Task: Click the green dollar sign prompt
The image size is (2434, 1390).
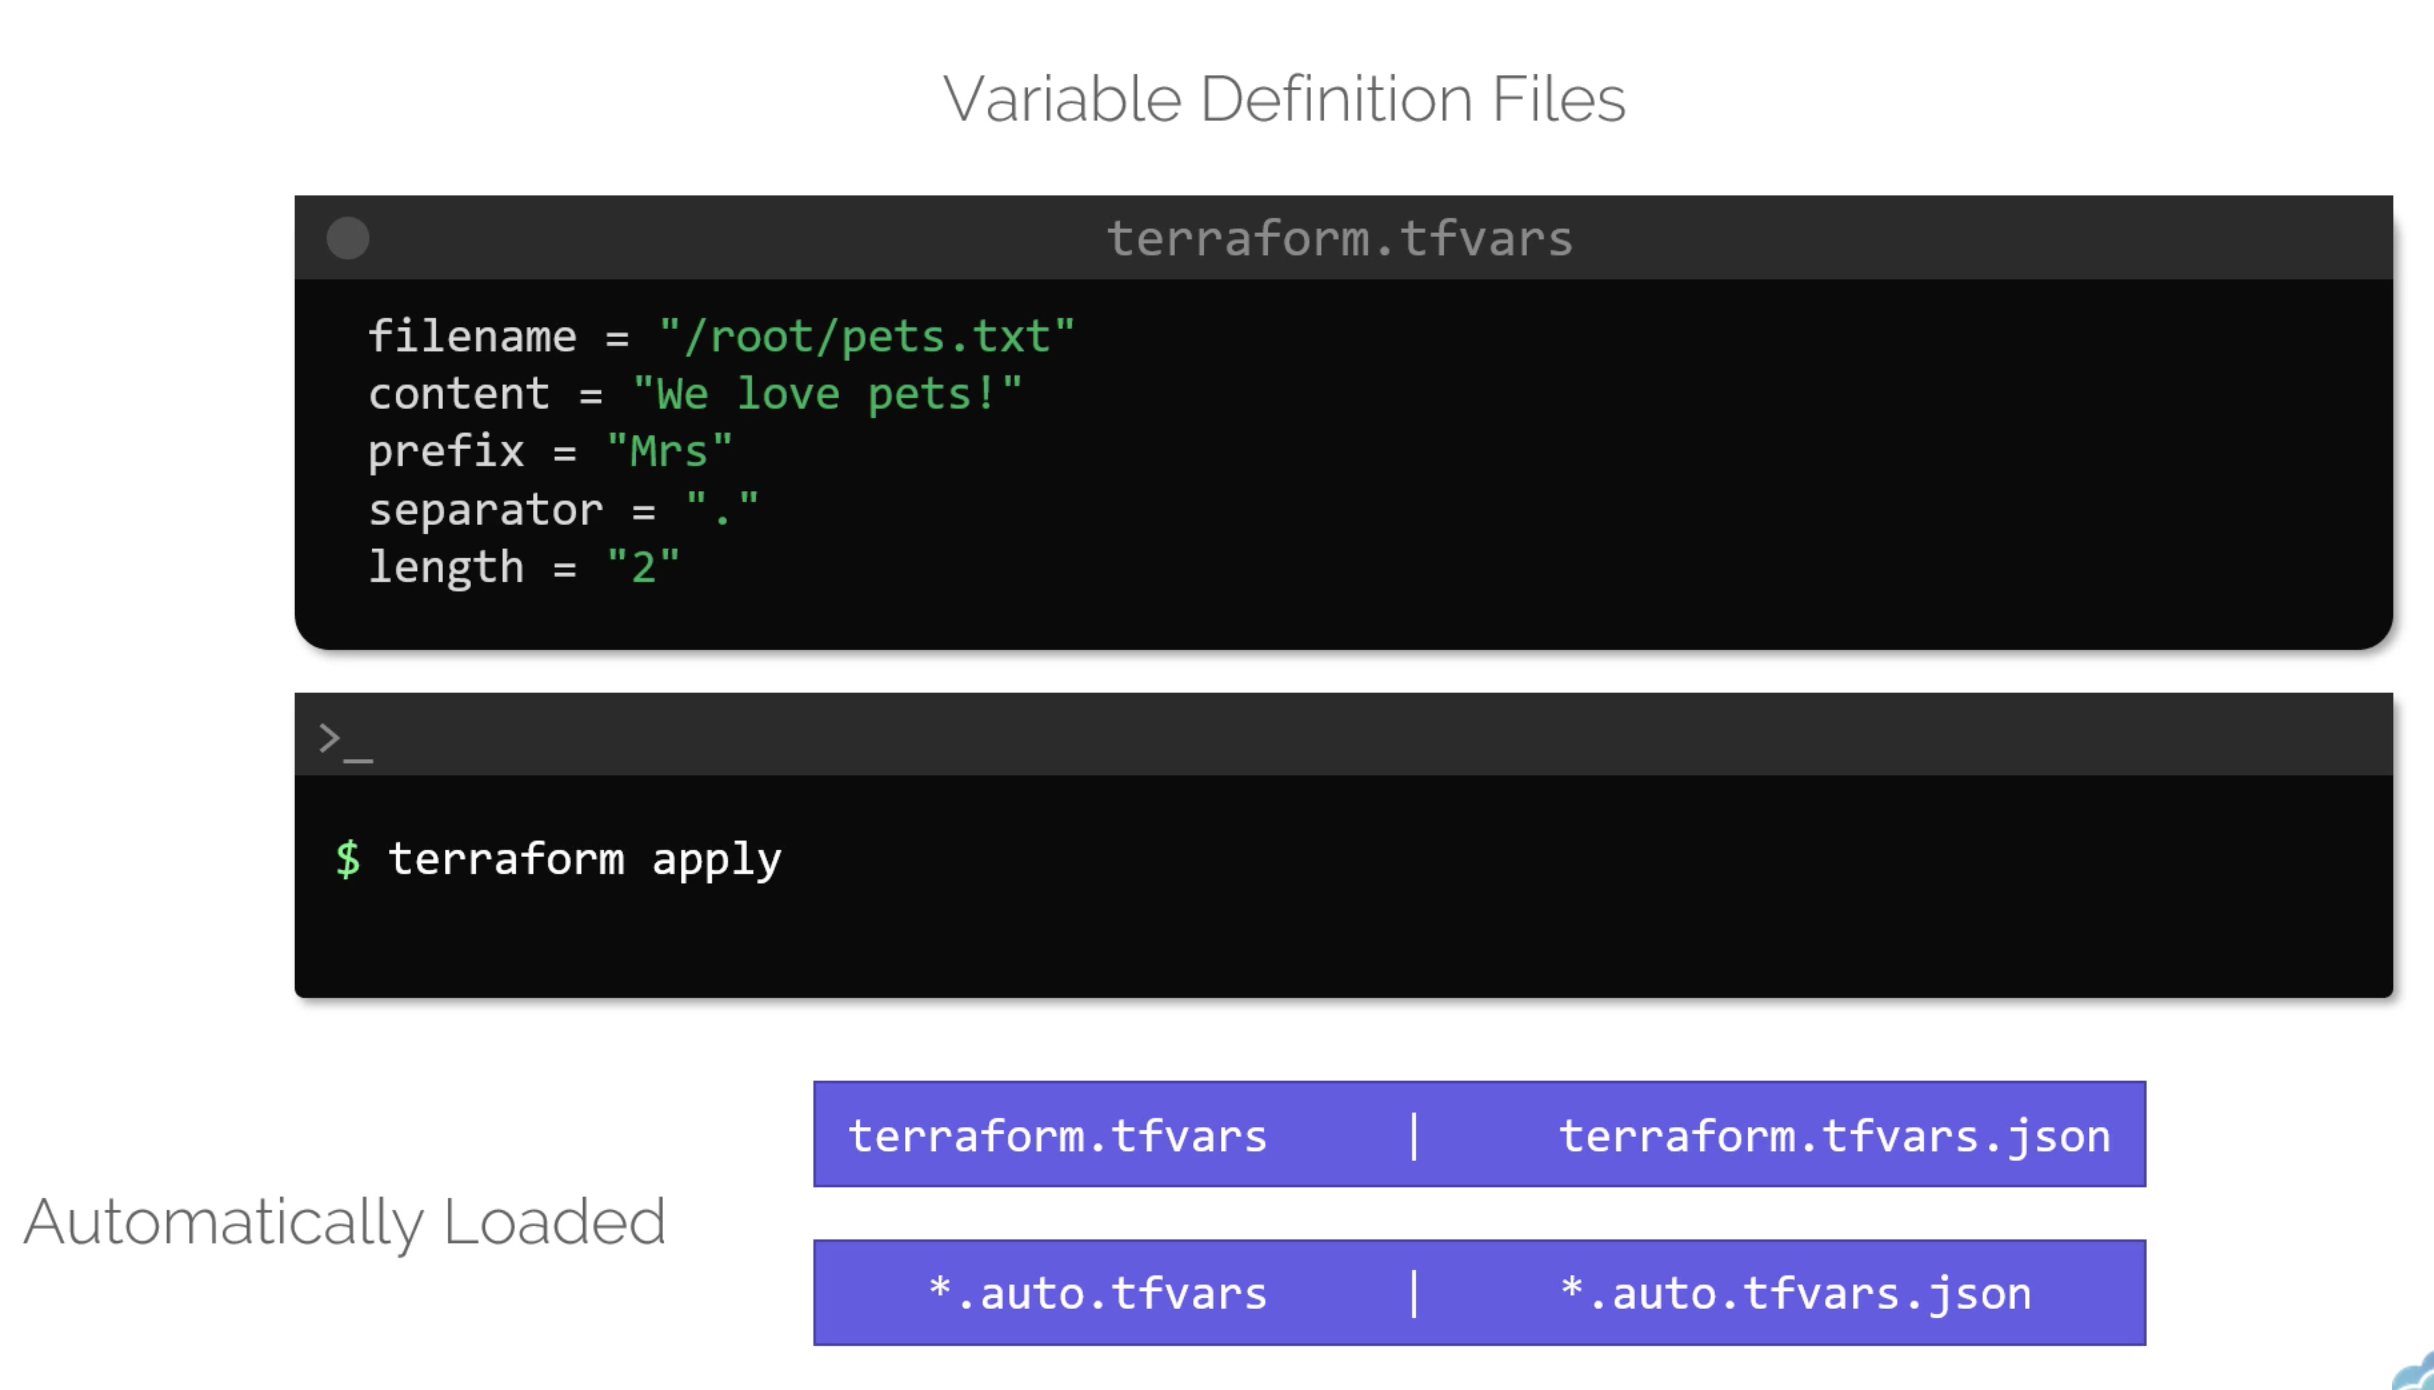Action: 348,859
